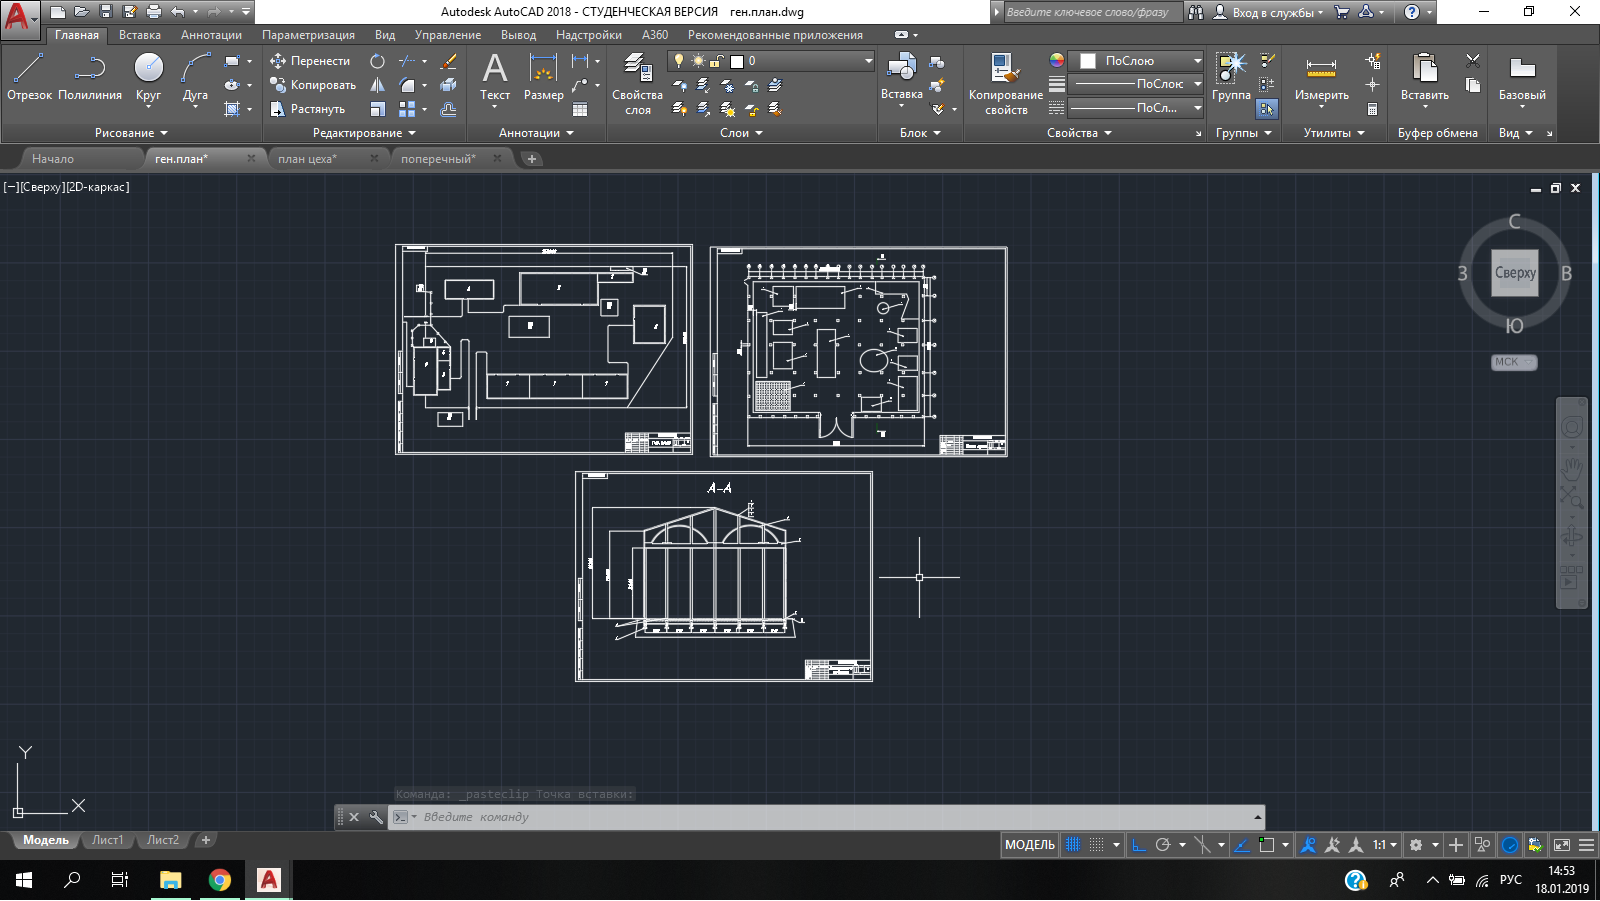Select the Rotate tool icon
Image resolution: width=1600 pixels, height=901 pixels.
[377, 61]
